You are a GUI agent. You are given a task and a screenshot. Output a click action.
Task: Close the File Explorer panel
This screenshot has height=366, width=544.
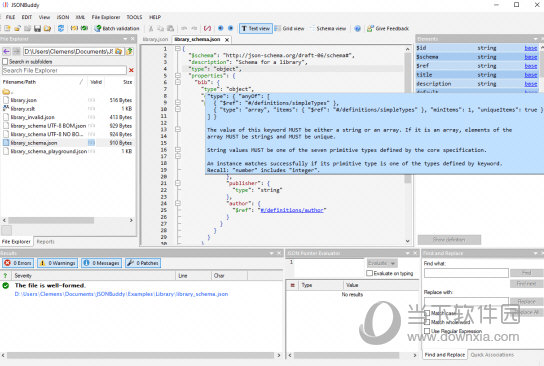tap(133, 39)
